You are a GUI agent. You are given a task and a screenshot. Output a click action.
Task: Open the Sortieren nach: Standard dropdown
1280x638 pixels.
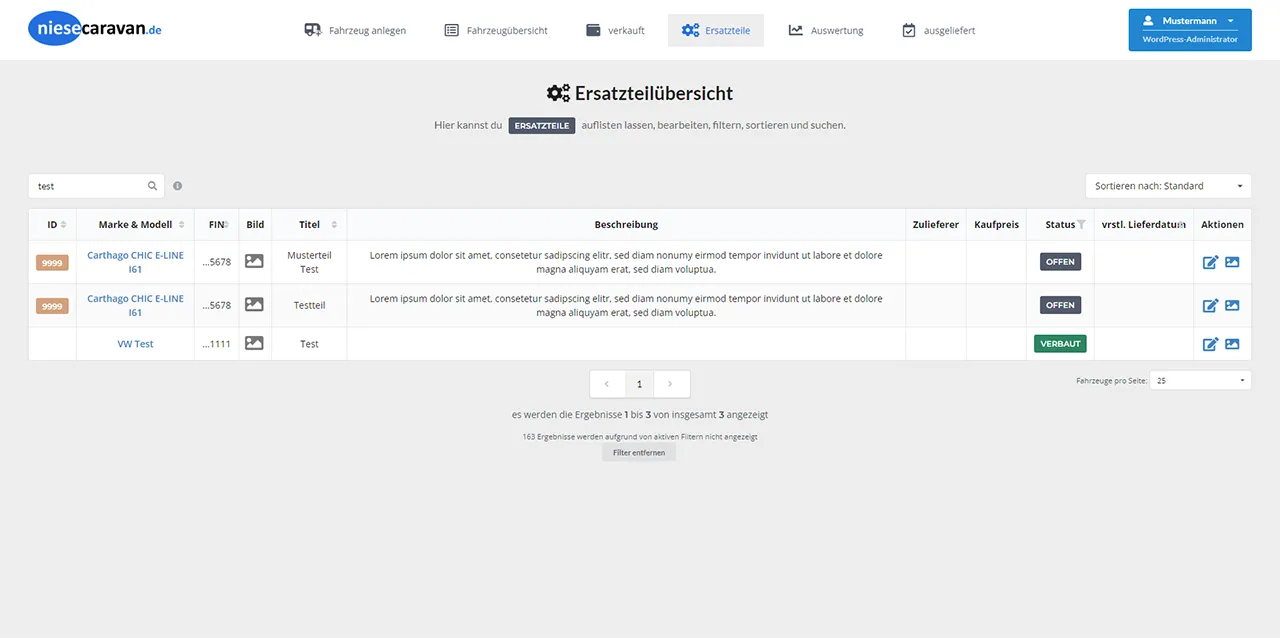coord(1168,186)
